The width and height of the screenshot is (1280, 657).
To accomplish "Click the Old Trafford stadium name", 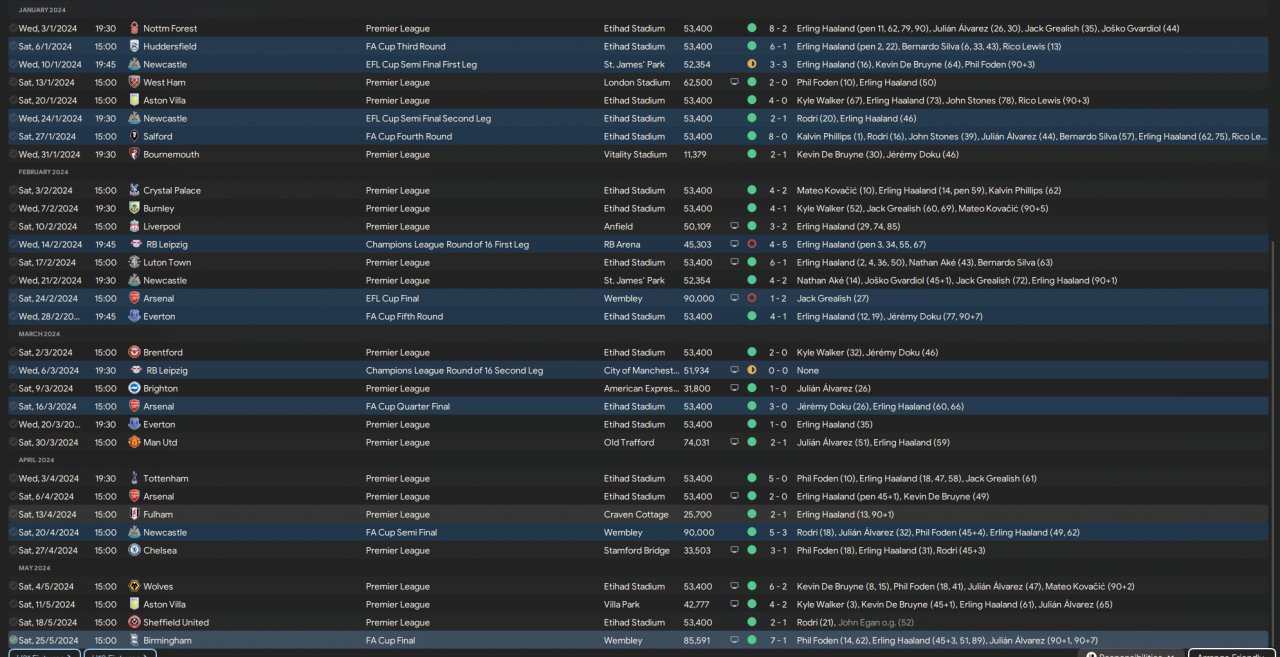I will click(x=629, y=443).
